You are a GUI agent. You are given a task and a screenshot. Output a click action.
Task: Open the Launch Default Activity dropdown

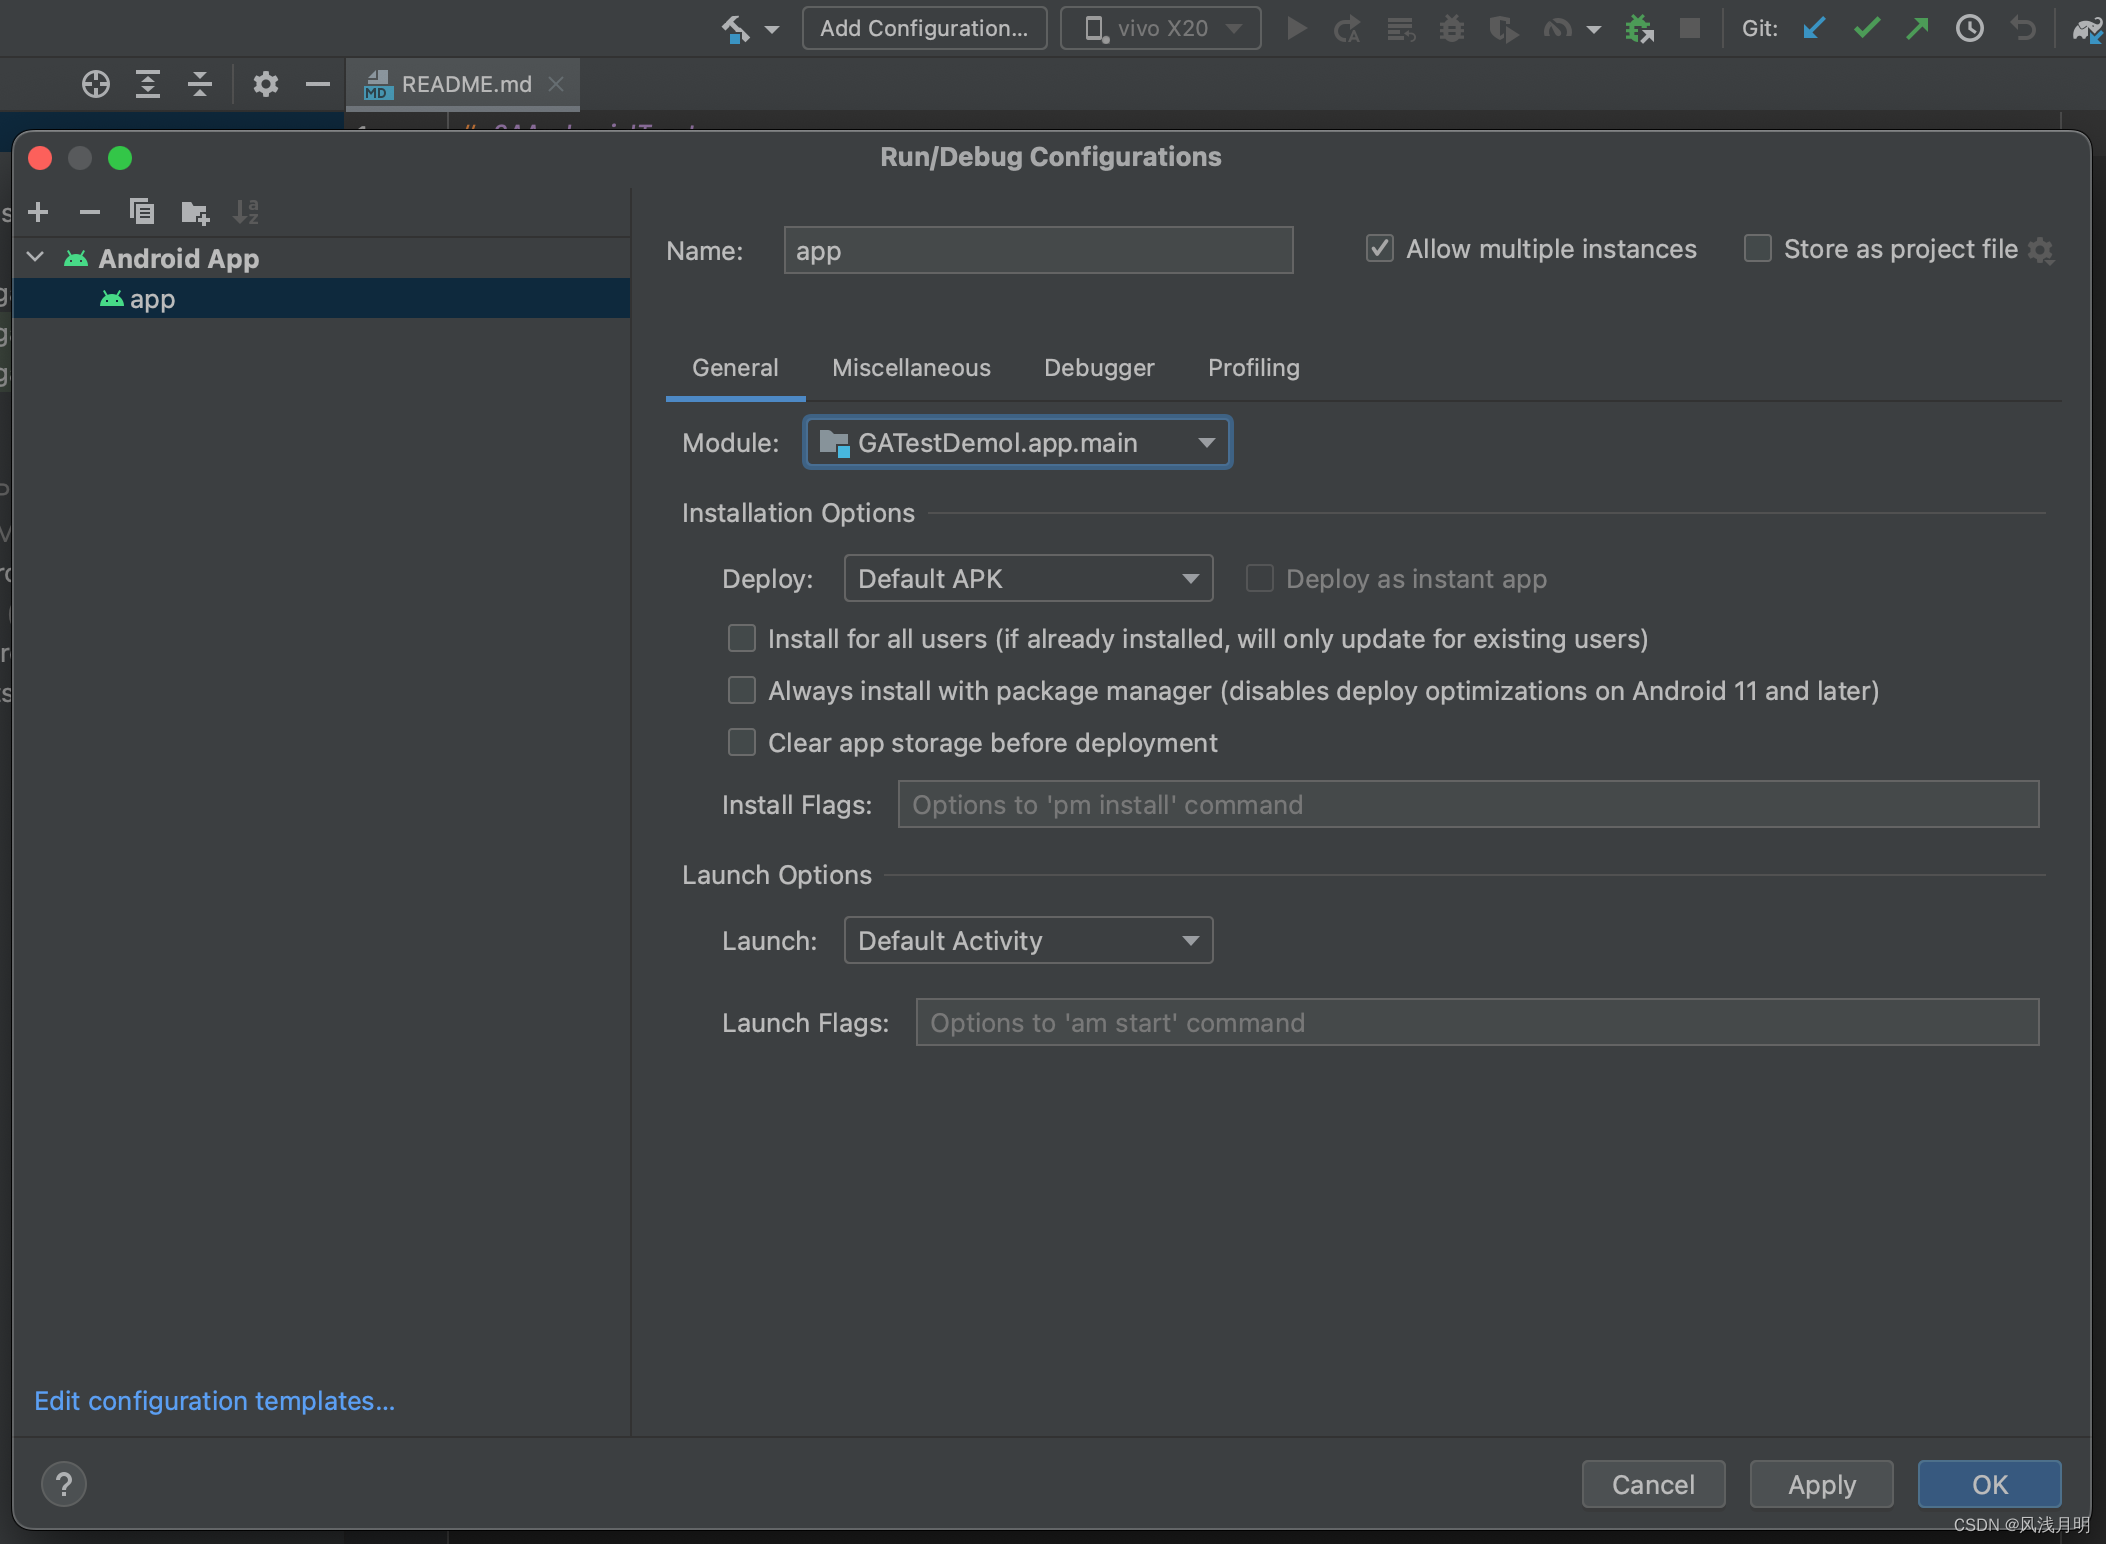click(1028, 940)
